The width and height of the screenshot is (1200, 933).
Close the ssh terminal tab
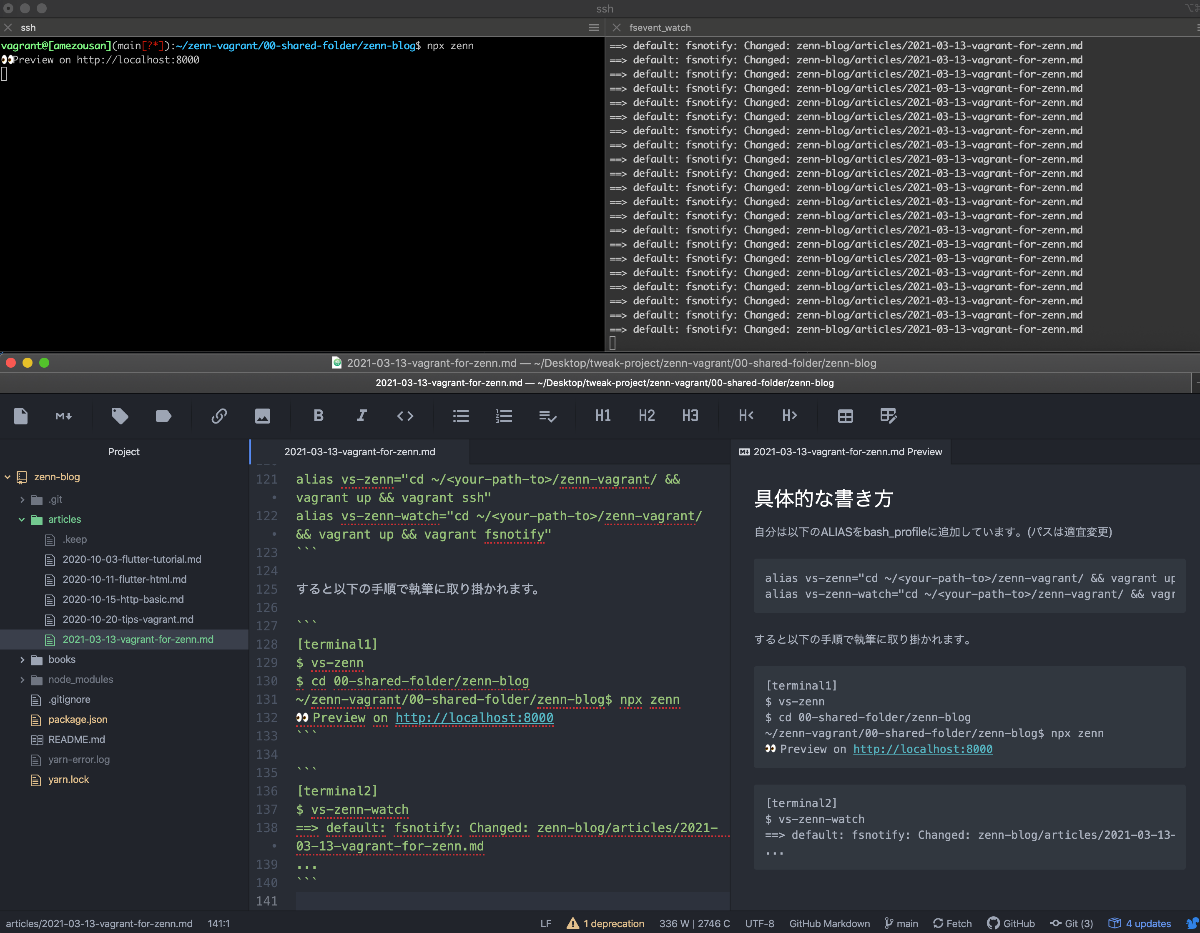click(8, 28)
